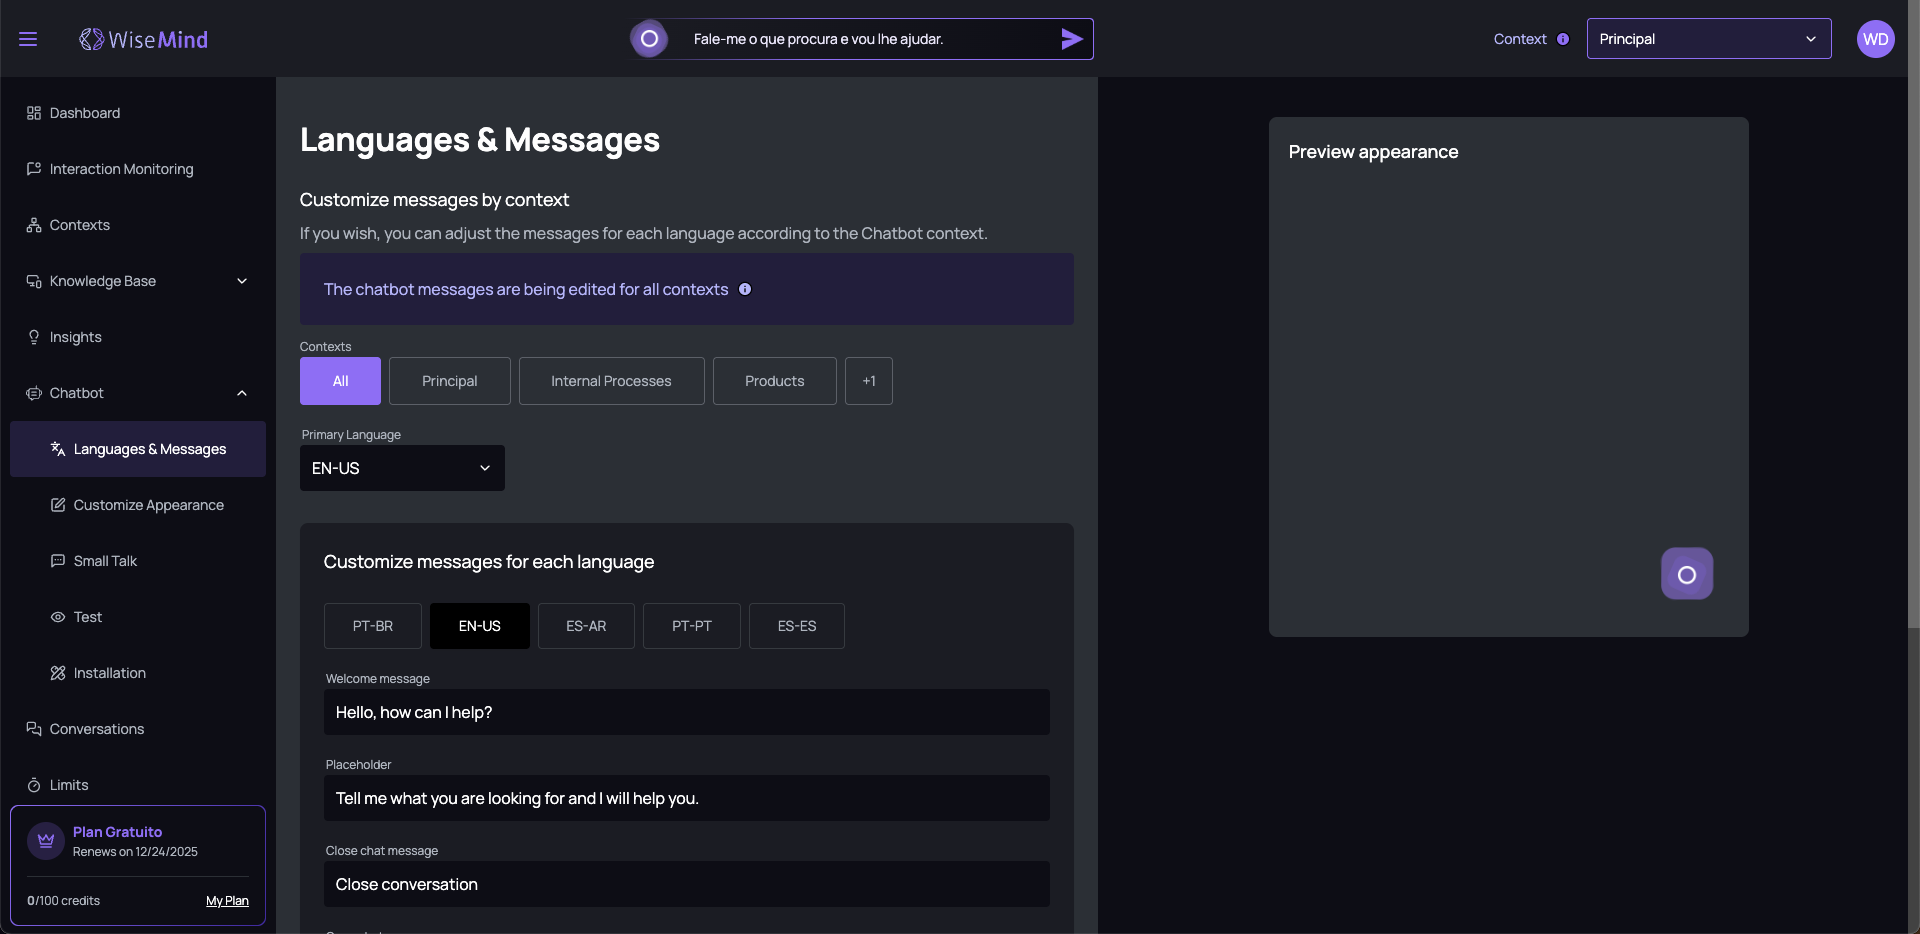Click the info icon beside all contexts notice
The width and height of the screenshot is (1920, 934).
coord(745,289)
